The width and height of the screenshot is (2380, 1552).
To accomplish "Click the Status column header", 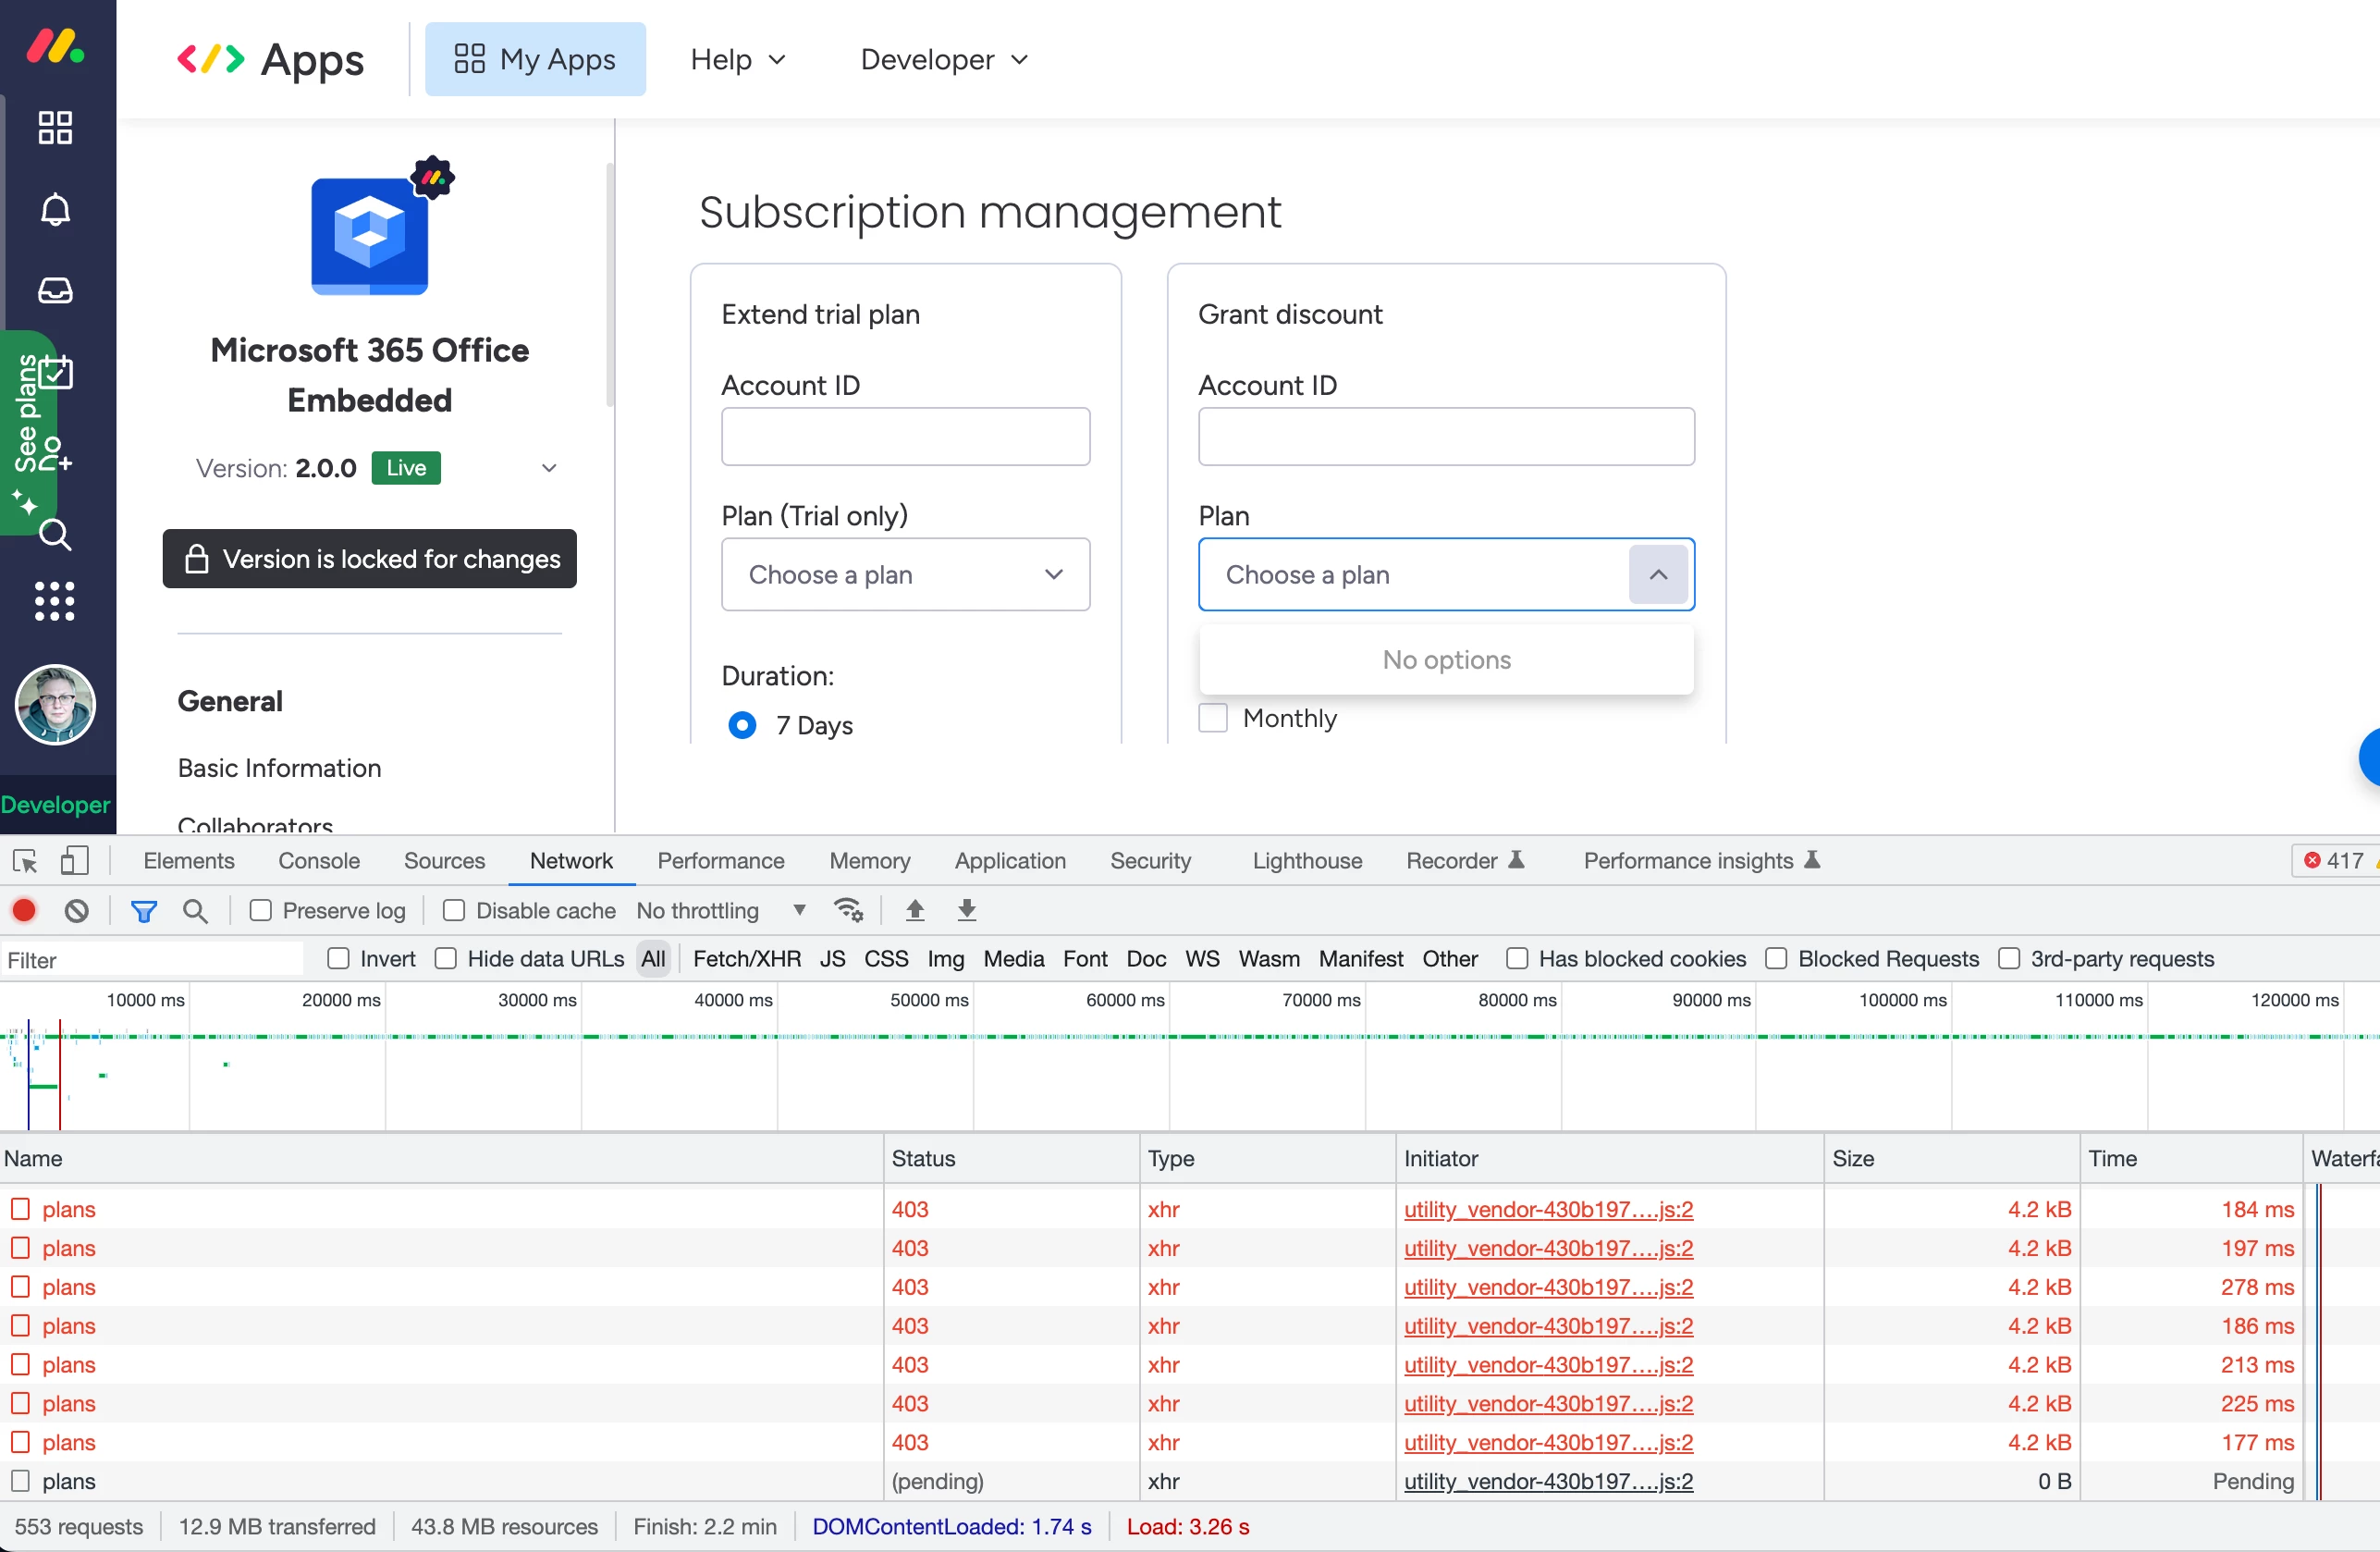I will pos(1012,1158).
